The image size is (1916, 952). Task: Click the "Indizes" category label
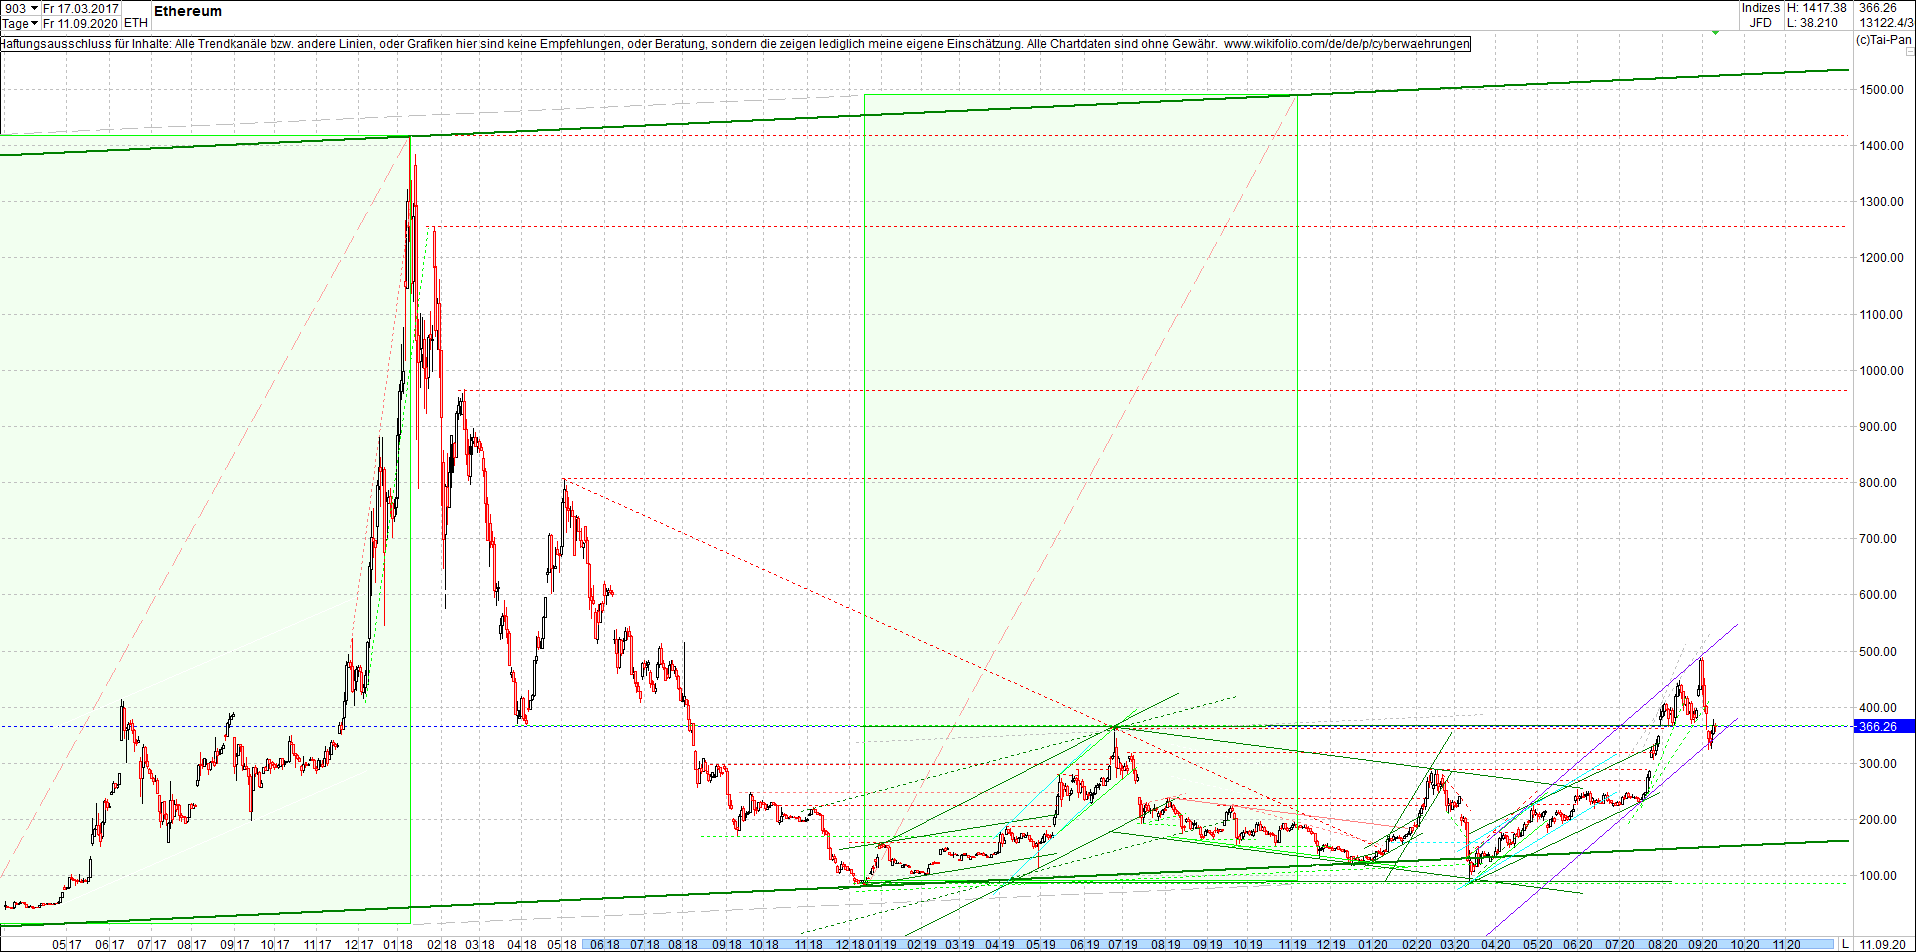(x=1760, y=8)
